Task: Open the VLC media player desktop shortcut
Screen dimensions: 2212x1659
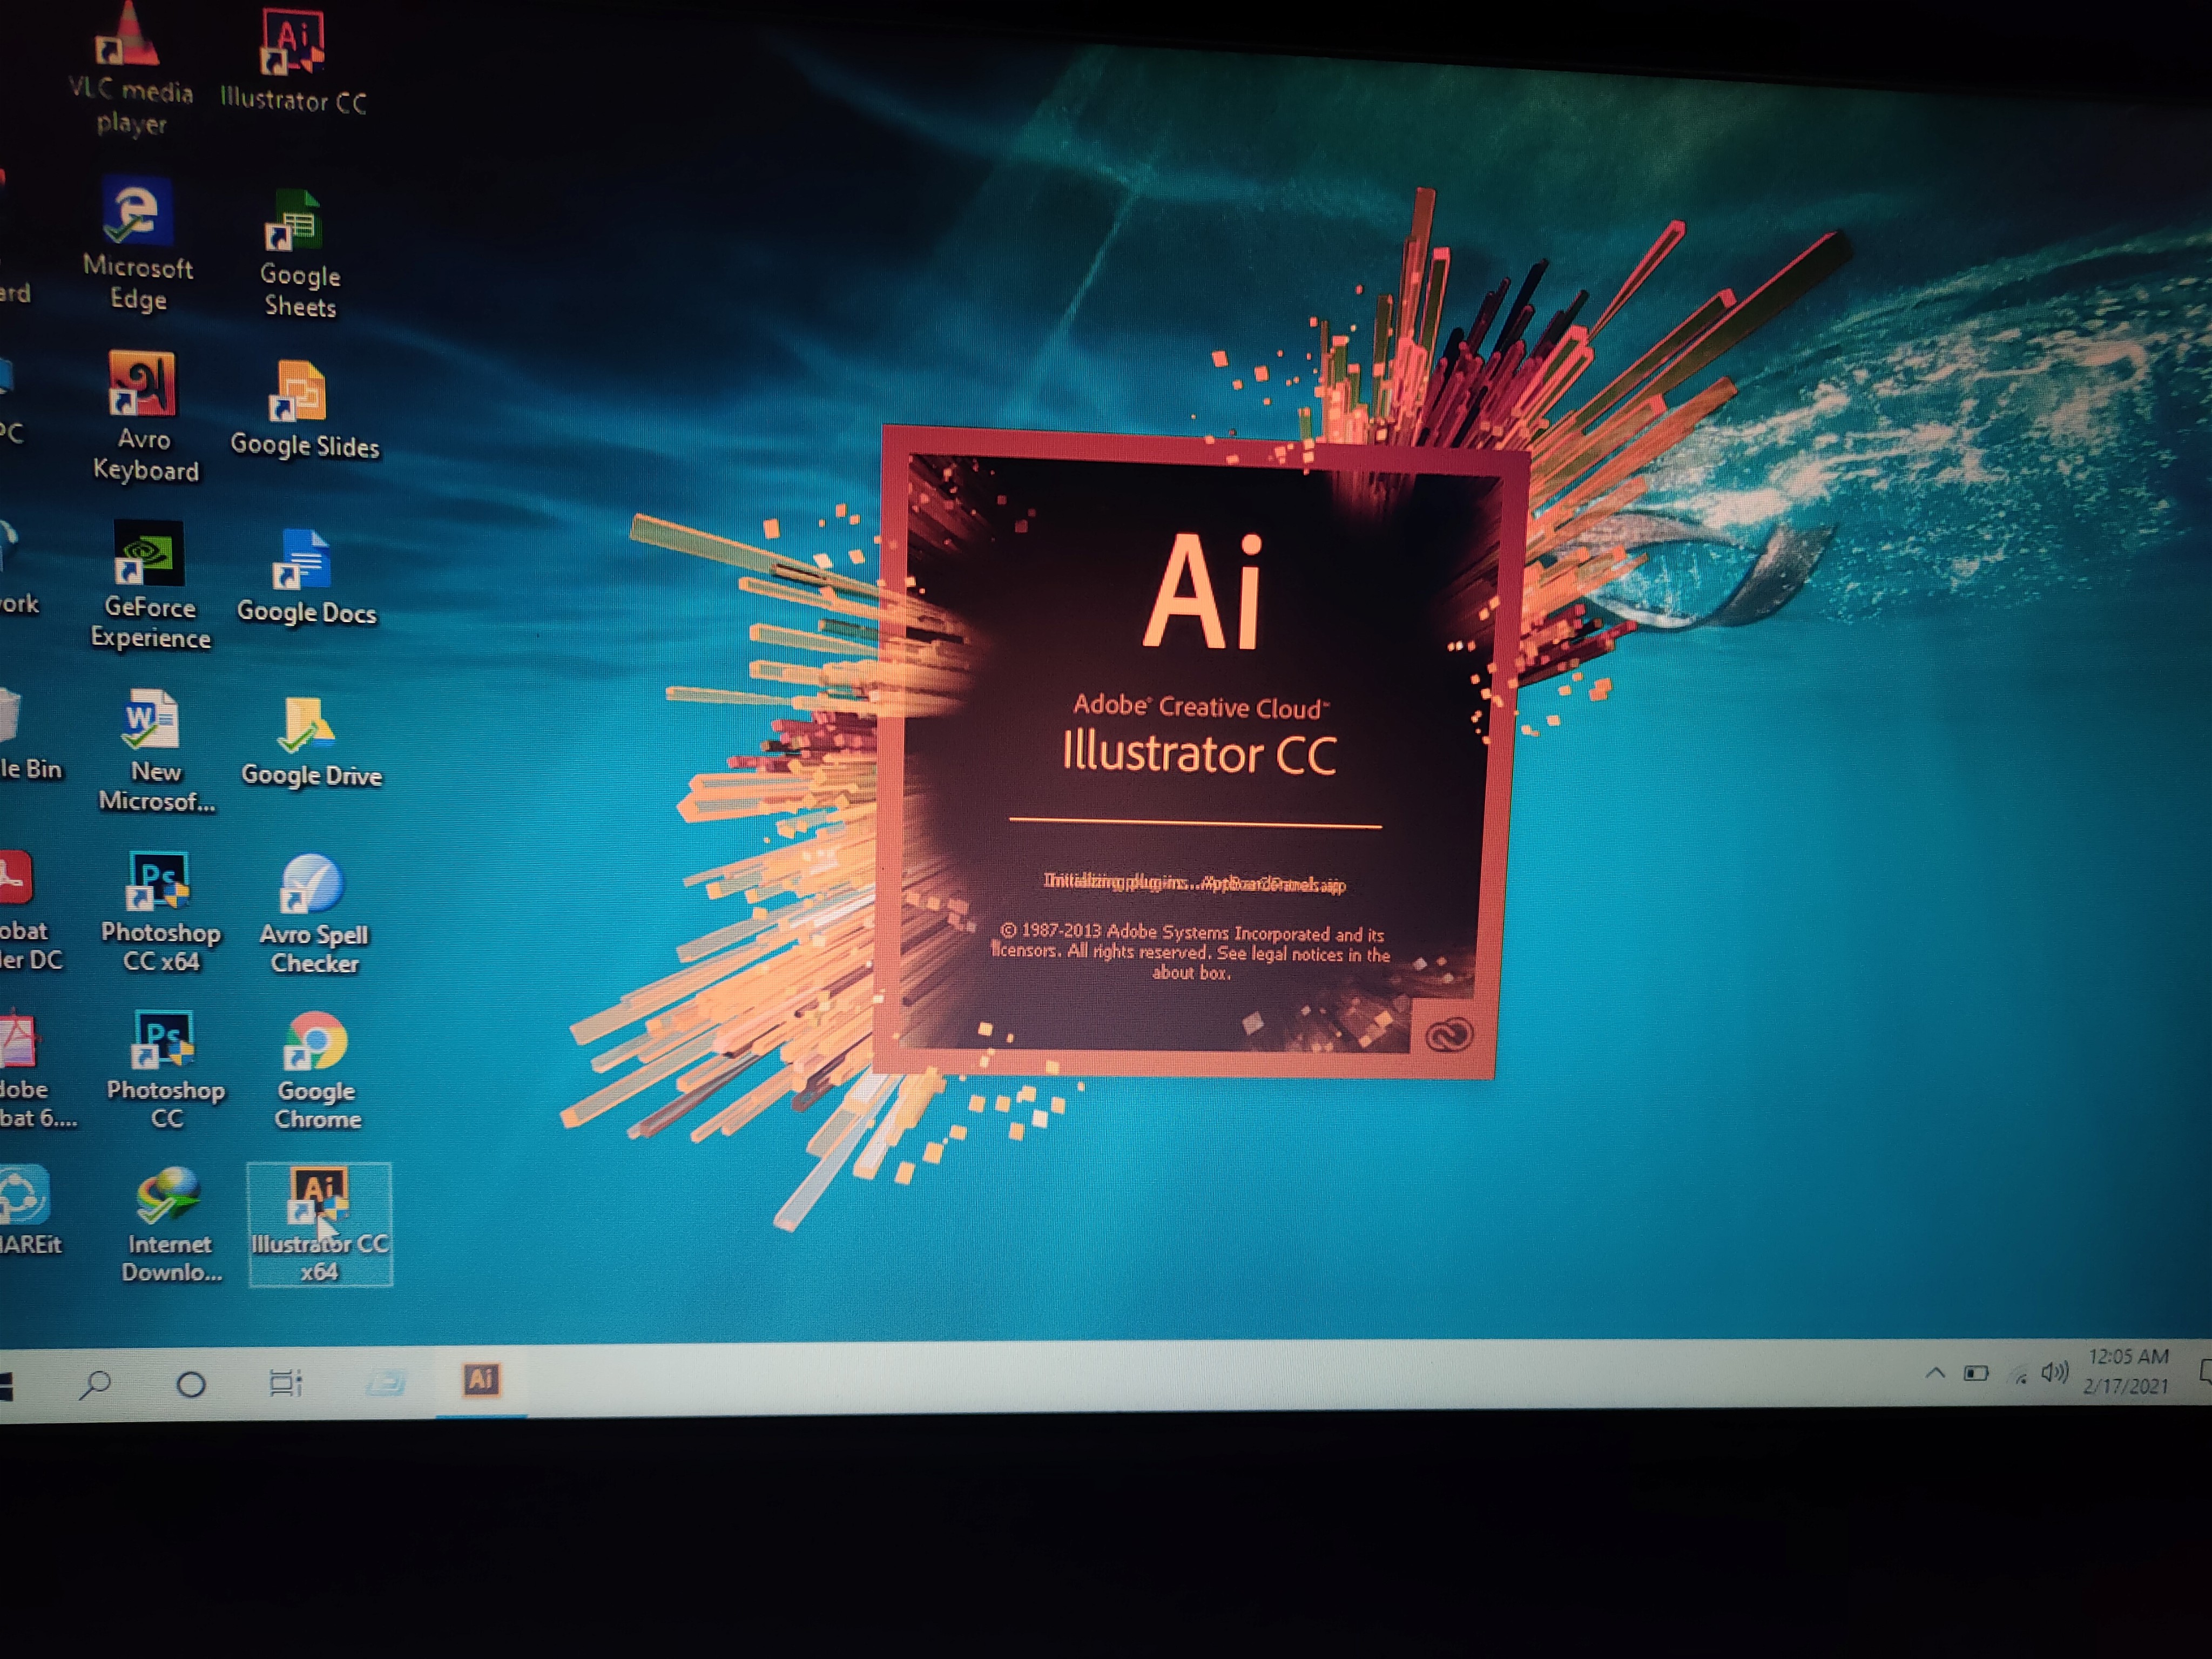Action: 131,68
